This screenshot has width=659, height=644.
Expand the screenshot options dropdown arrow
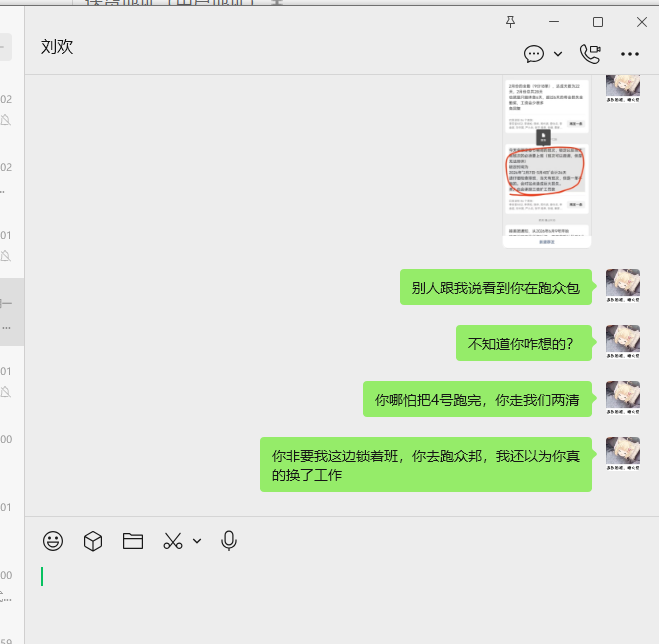pyautogui.click(x=197, y=541)
